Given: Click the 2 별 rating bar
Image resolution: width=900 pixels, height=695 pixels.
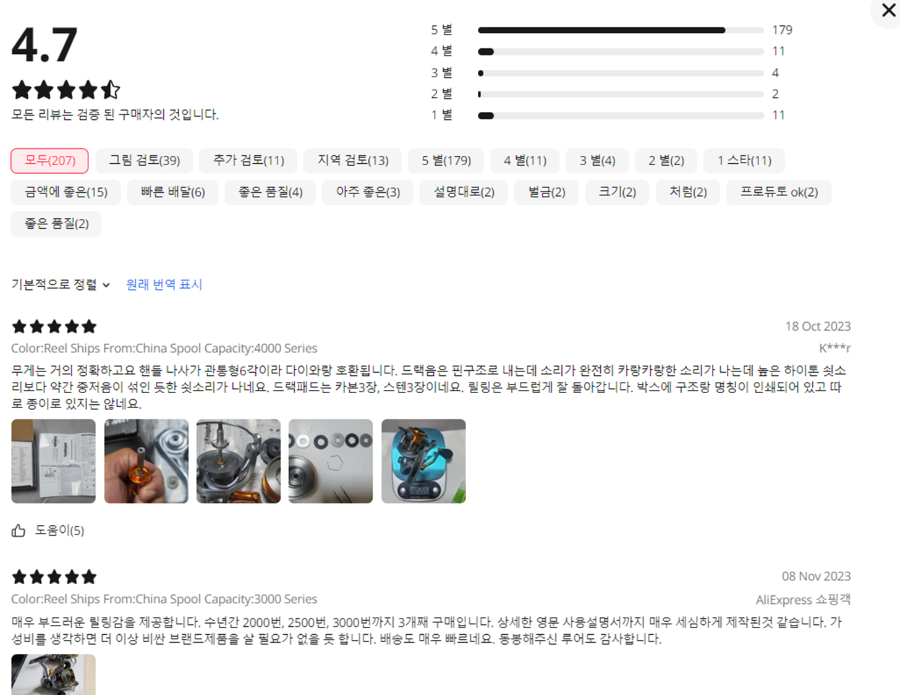Looking at the screenshot, I should [x=620, y=94].
